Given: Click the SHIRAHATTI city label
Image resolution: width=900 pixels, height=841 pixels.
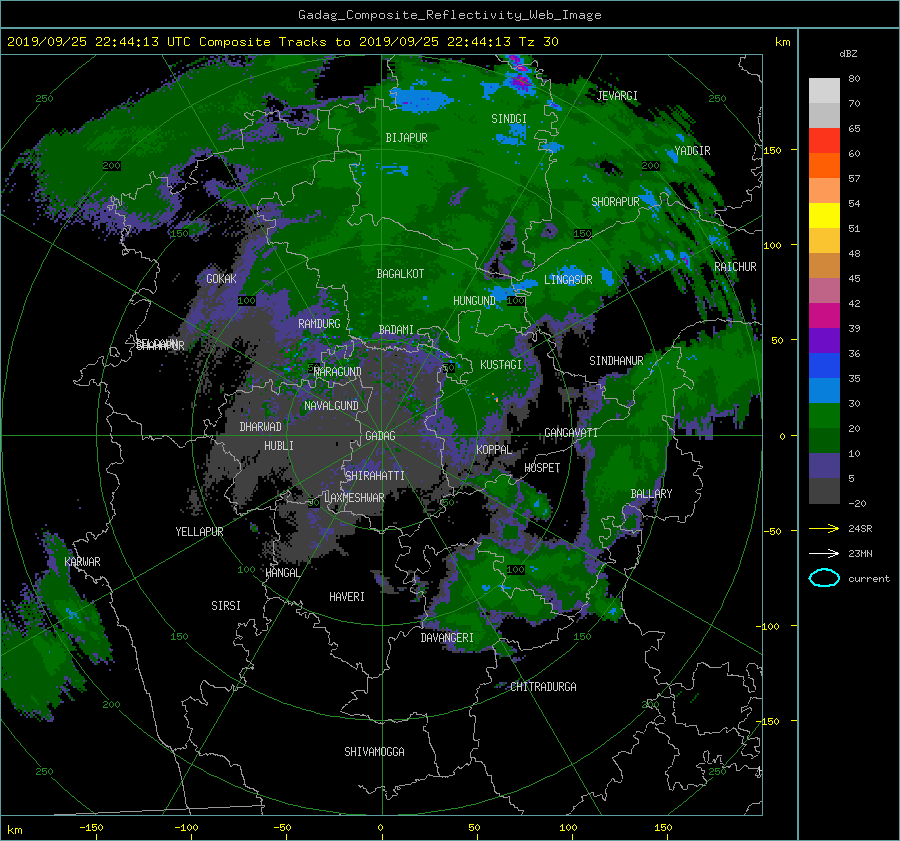Looking at the screenshot, I should click(375, 475).
